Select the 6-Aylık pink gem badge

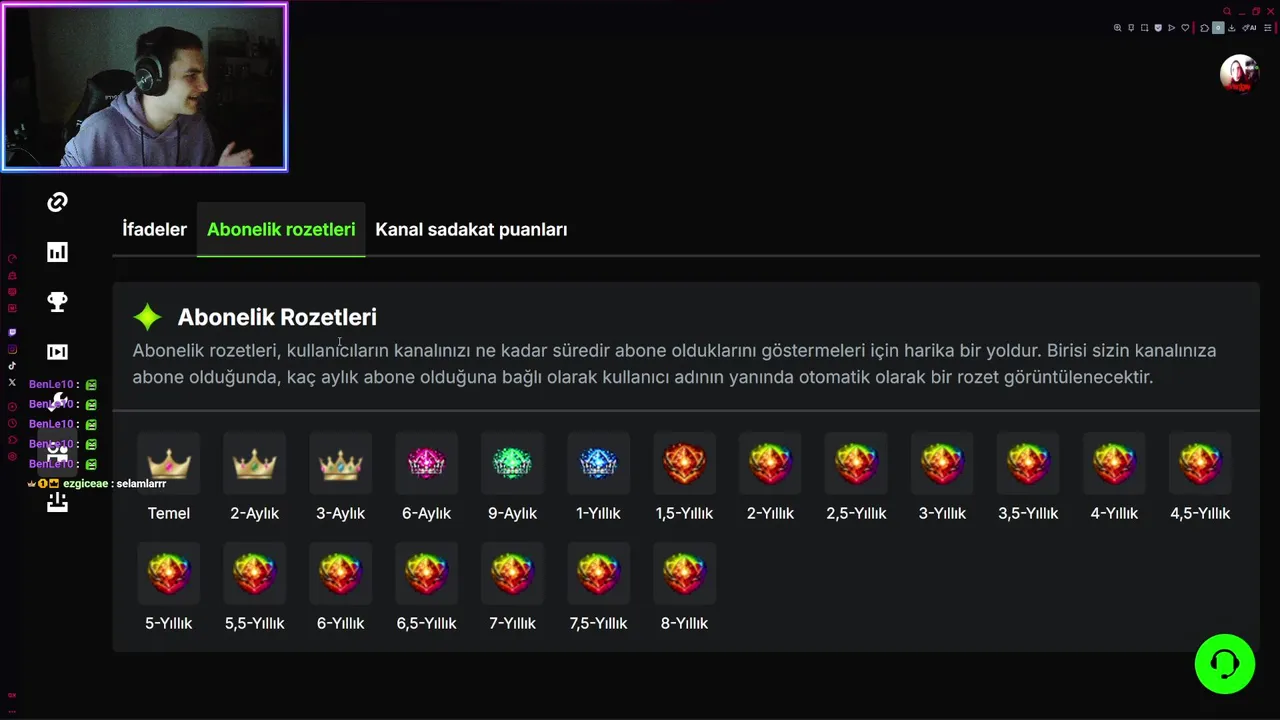tap(427, 464)
